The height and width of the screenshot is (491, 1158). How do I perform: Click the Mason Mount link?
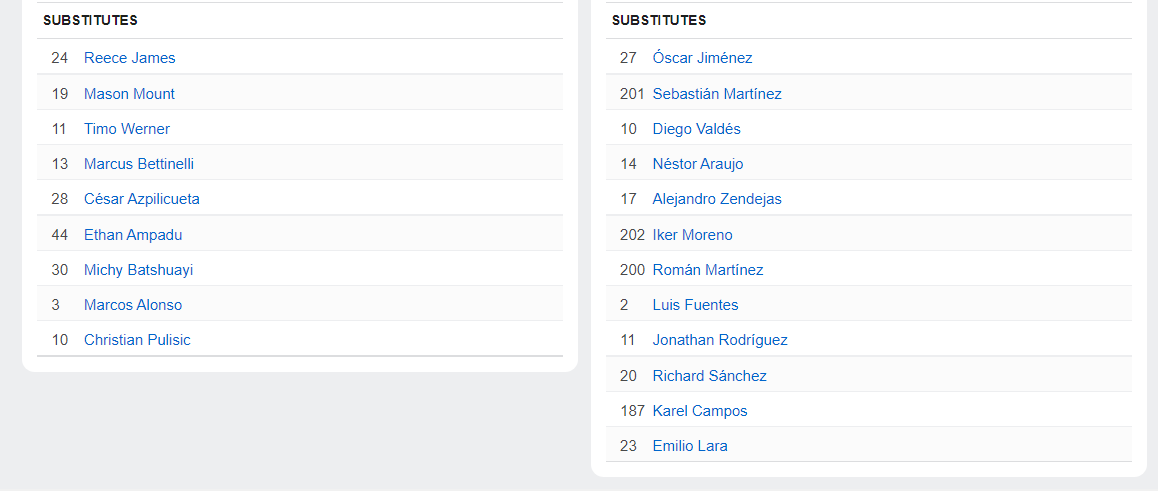pos(129,94)
